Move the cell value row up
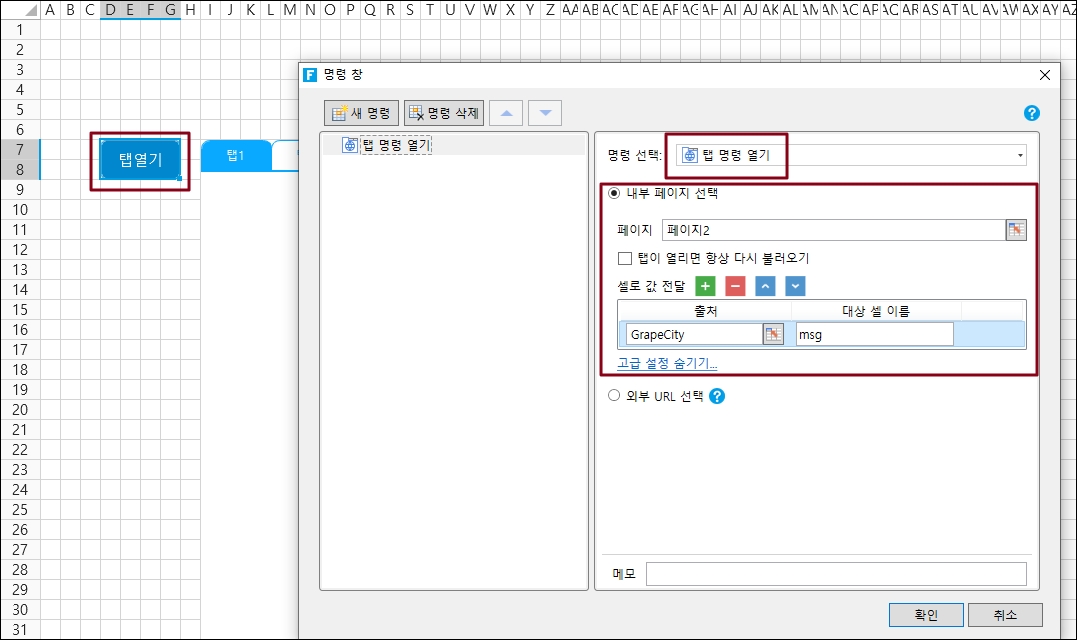This screenshot has width=1077, height=640. [765, 287]
